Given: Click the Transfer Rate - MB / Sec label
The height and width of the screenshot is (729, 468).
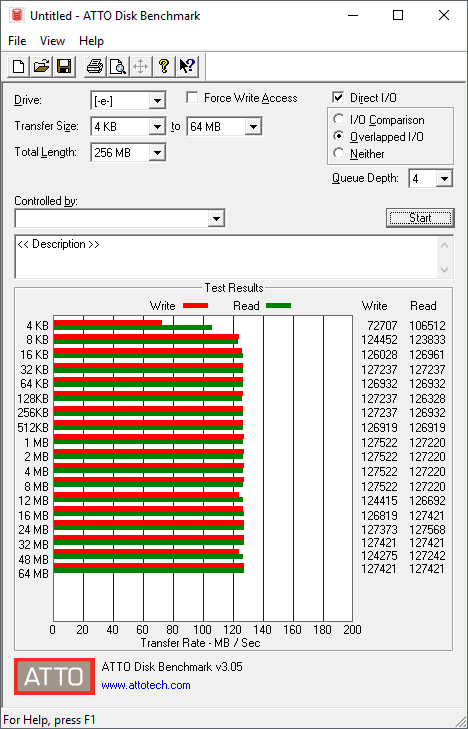Looking at the screenshot, I should [200, 643].
